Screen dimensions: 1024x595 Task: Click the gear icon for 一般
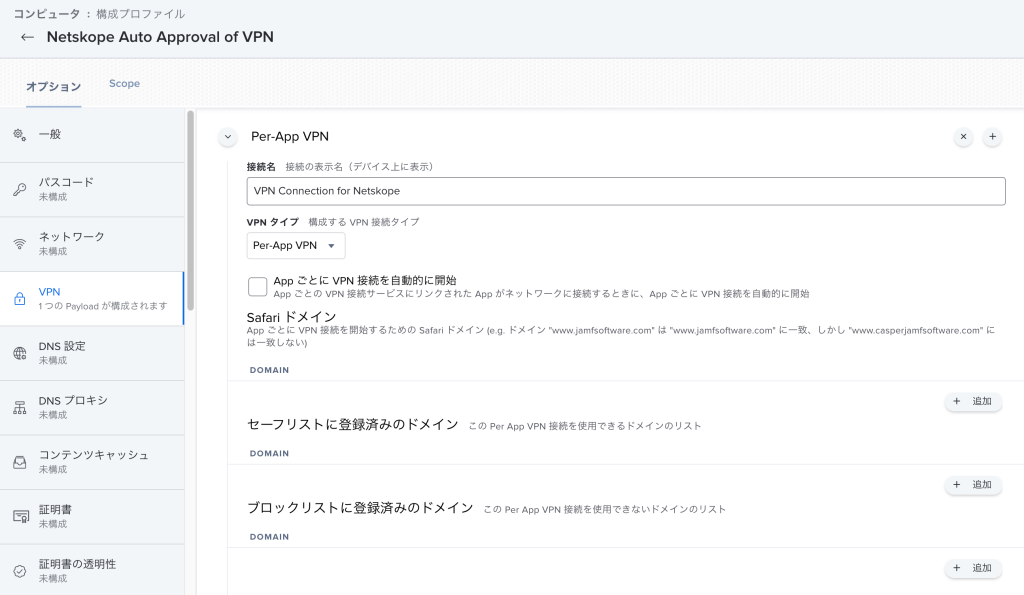pos(20,135)
